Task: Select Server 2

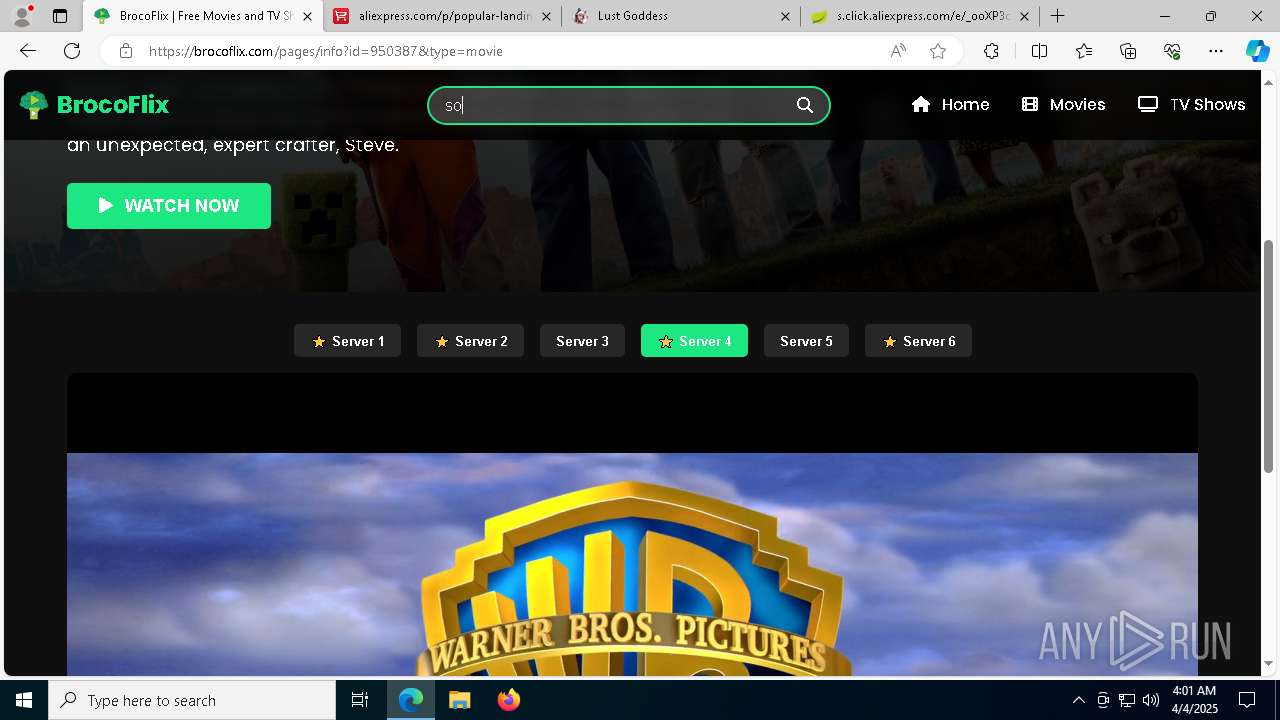Action: 470,341
